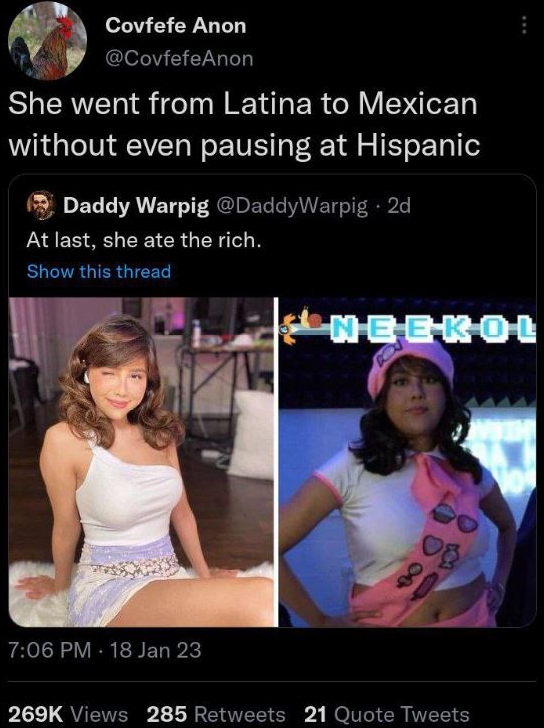Click Daddy Warpig's small avatar
Image resolution: width=544 pixels, height=728 pixels.
click(x=41, y=206)
